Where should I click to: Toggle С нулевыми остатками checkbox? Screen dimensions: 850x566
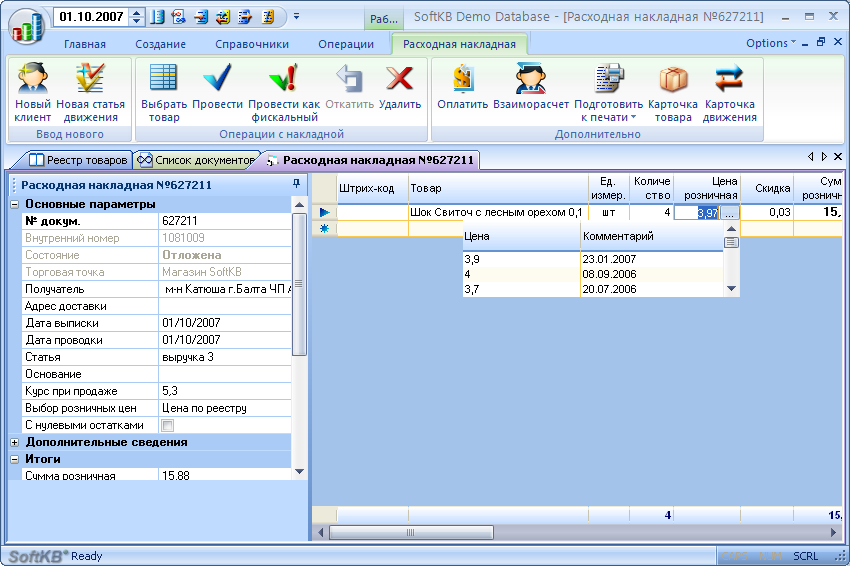point(168,426)
